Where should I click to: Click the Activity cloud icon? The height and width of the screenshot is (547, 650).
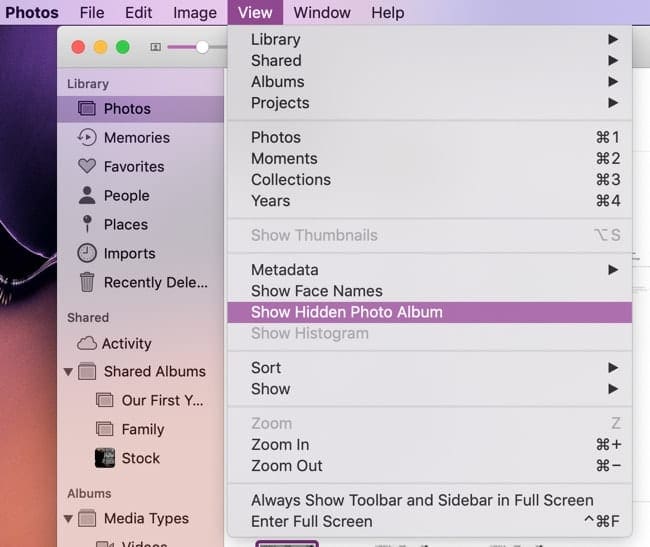87,344
